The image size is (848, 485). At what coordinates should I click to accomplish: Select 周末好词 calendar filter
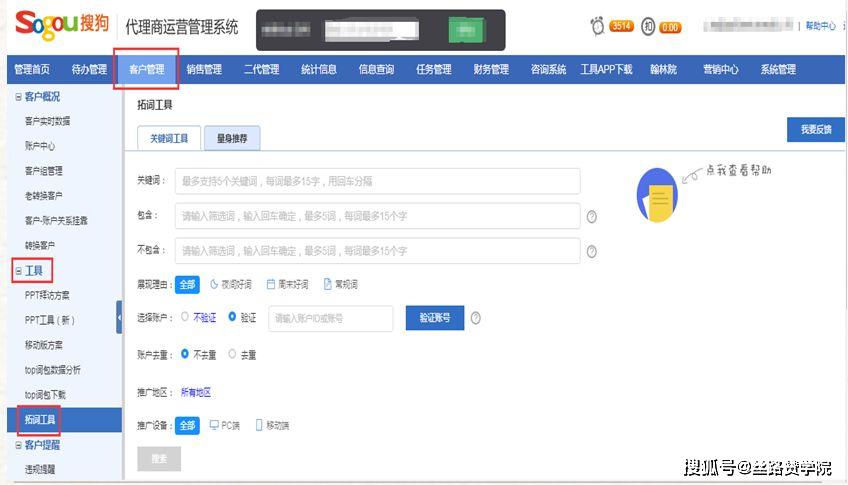click(288, 284)
